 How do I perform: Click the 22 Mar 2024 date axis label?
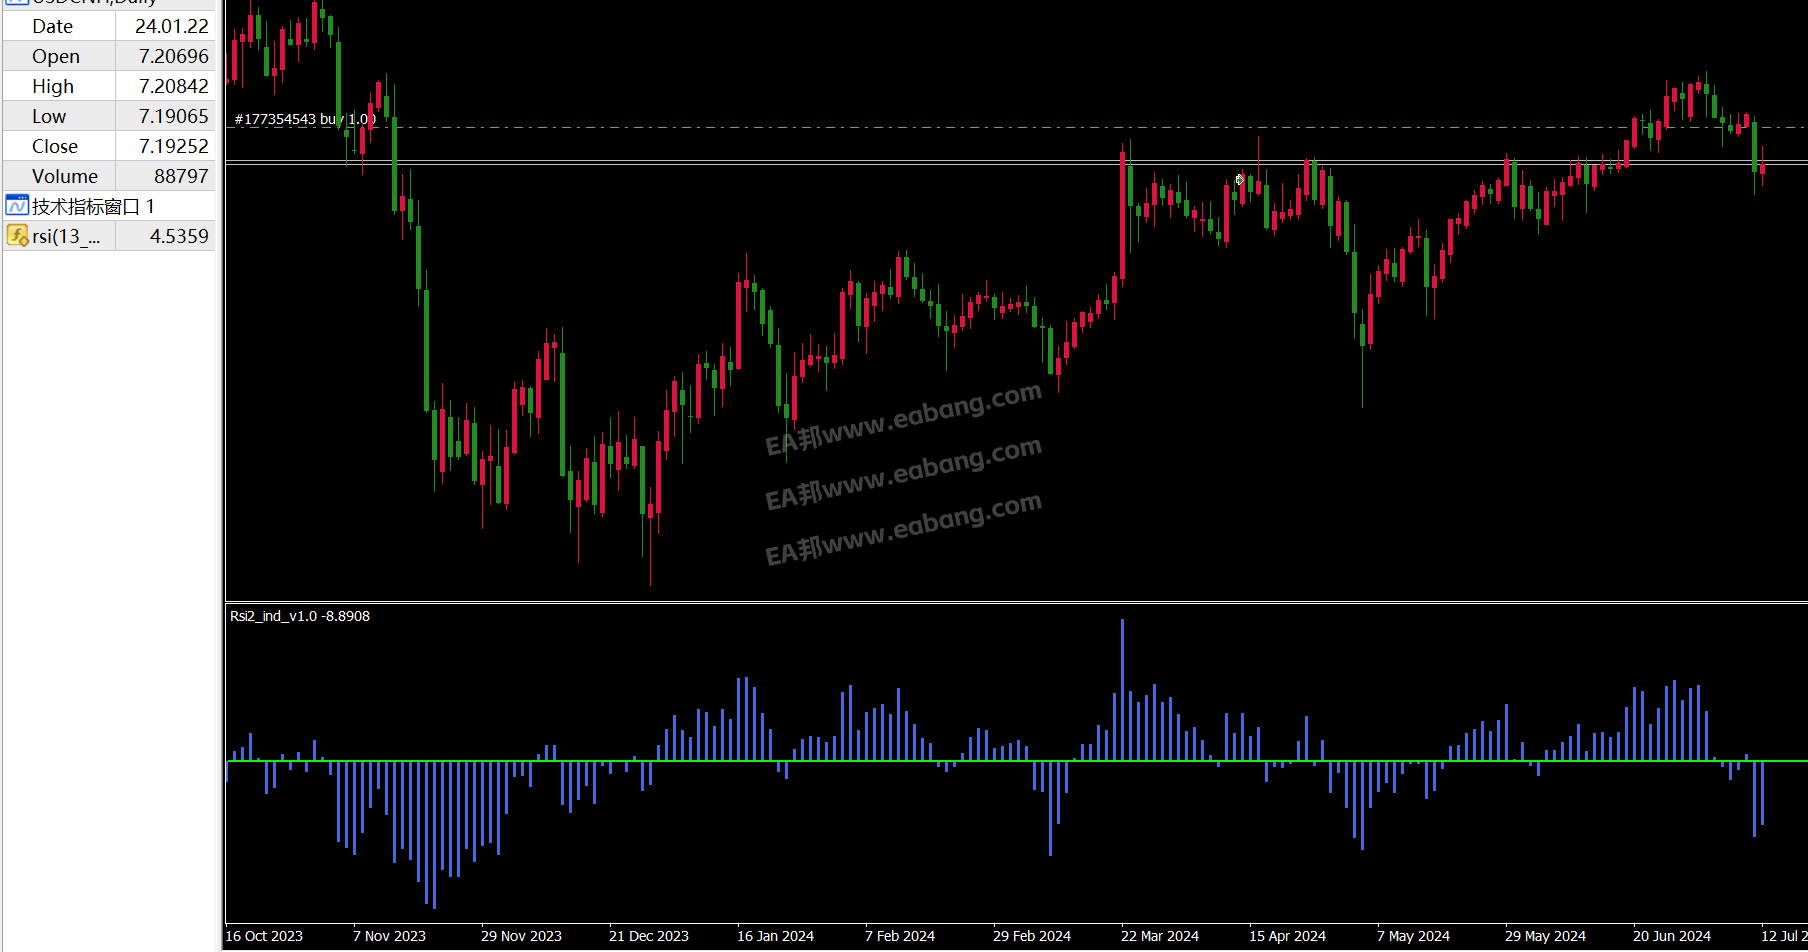coord(1160,936)
